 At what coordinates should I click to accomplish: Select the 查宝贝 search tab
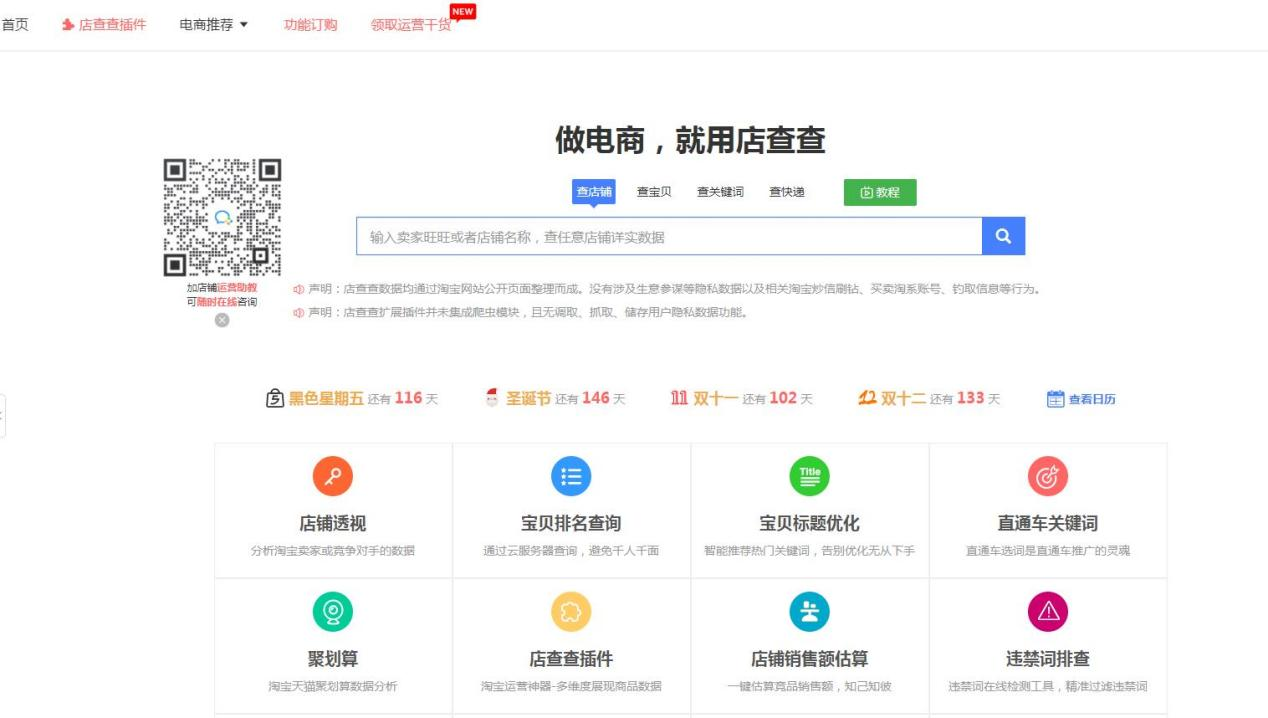(x=654, y=192)
